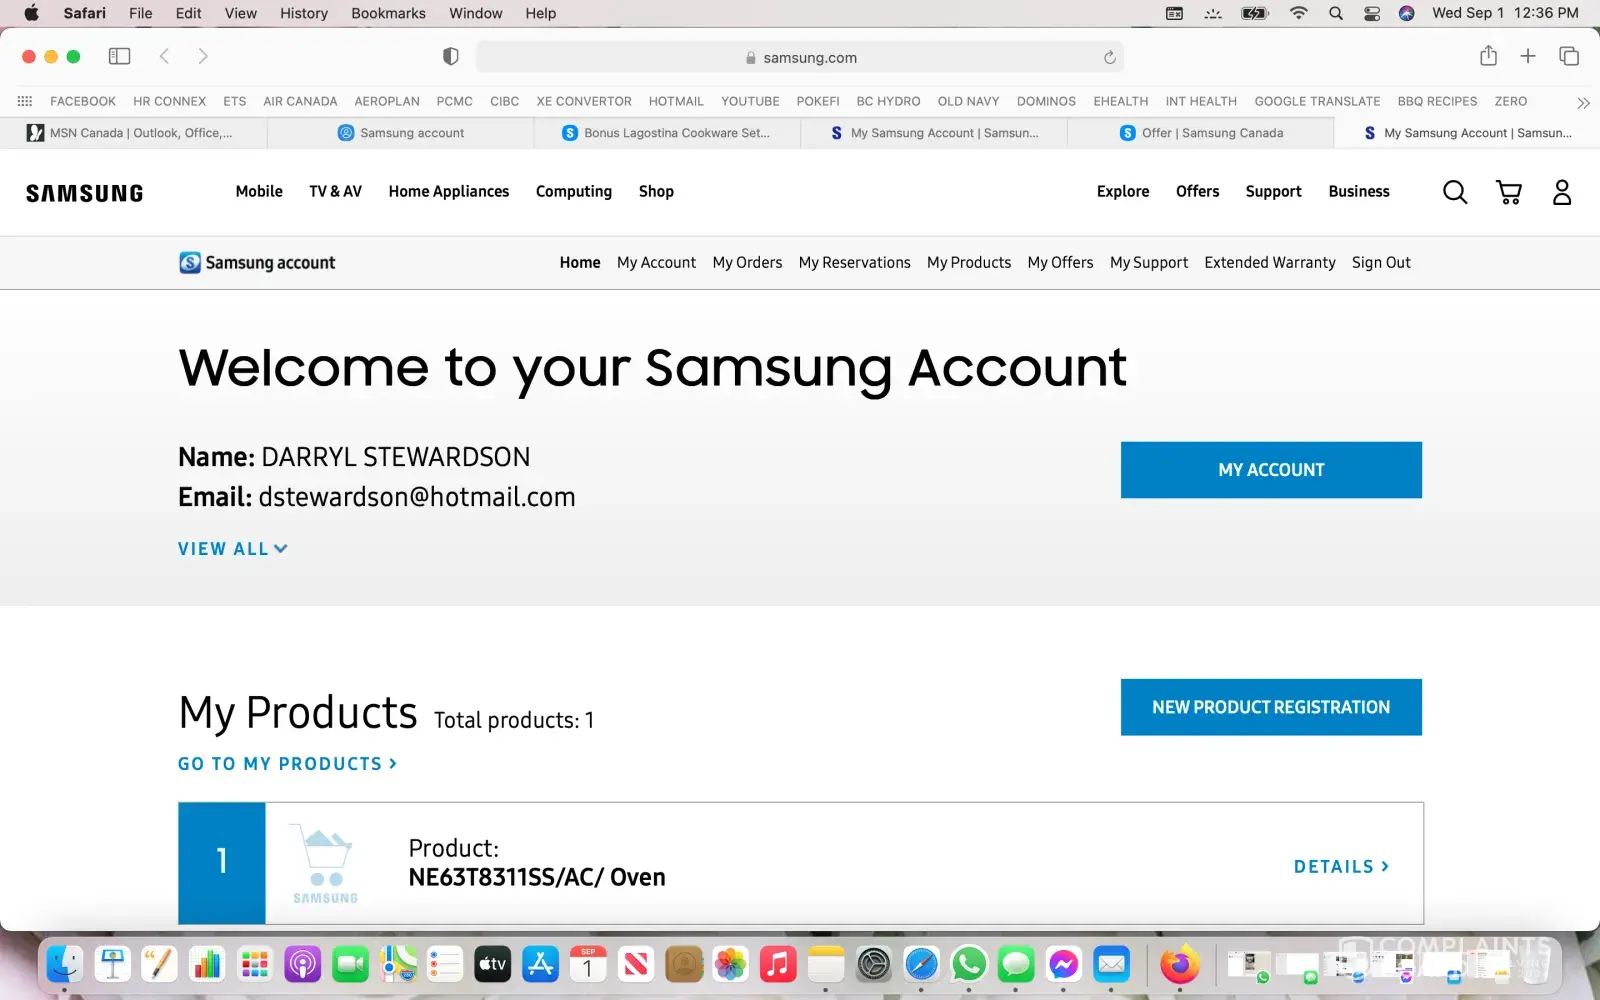Click the user profile icon
This screenshot has width=1600, height=1000.
tap(1561, 192)
